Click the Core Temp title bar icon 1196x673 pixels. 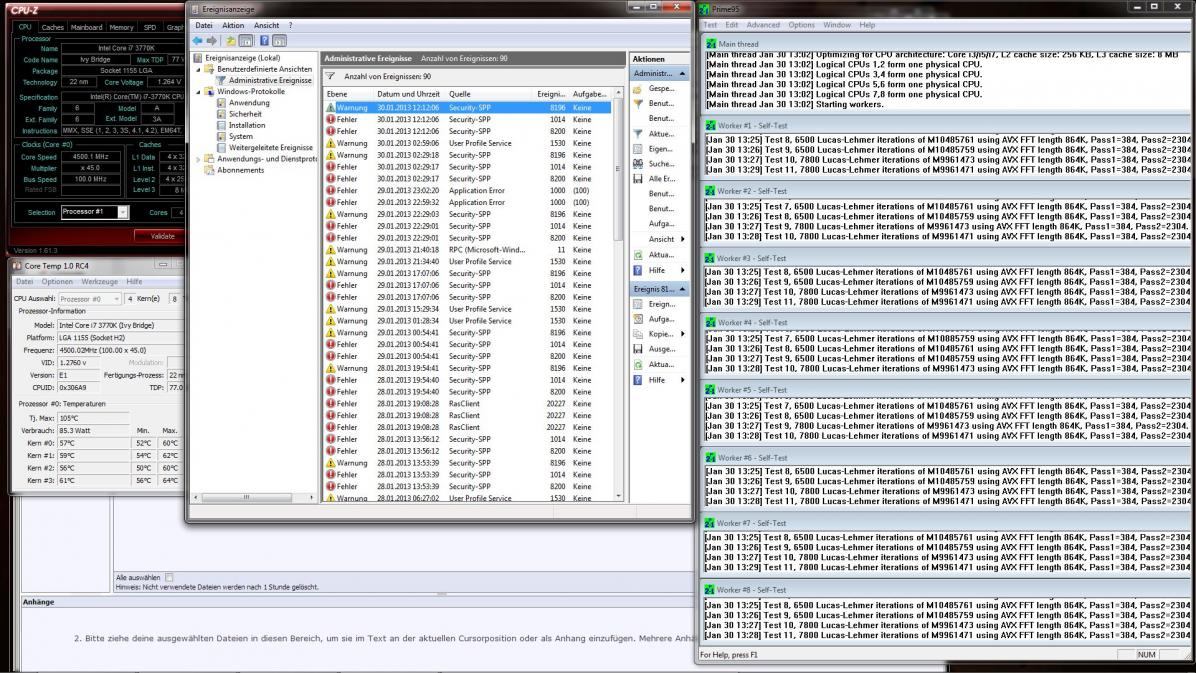click(17, 266)
